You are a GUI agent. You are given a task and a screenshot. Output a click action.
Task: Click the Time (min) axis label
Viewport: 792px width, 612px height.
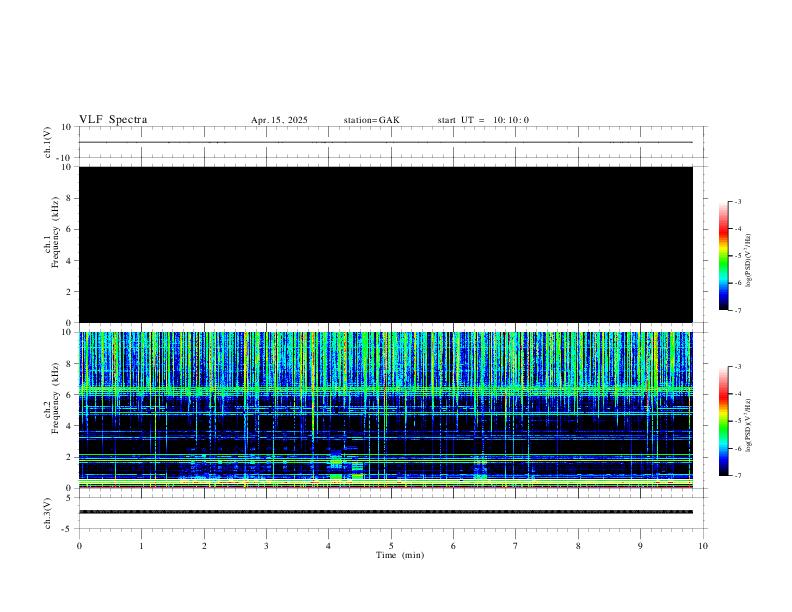(x=402, y=554)
